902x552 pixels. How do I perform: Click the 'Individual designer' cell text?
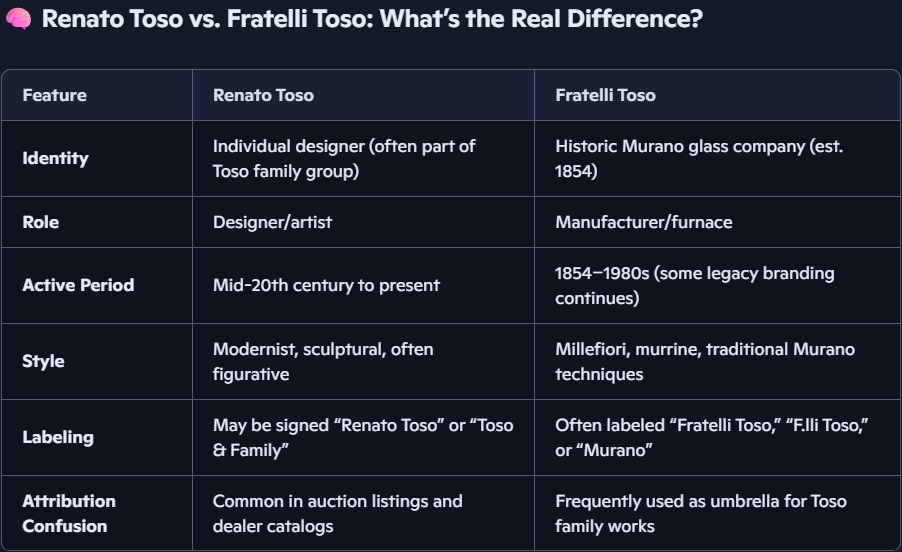(x=344, y=158)
